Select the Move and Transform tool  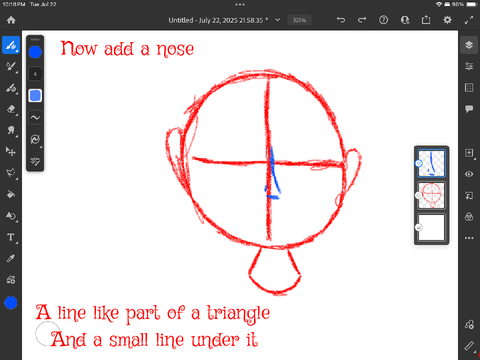11,152
